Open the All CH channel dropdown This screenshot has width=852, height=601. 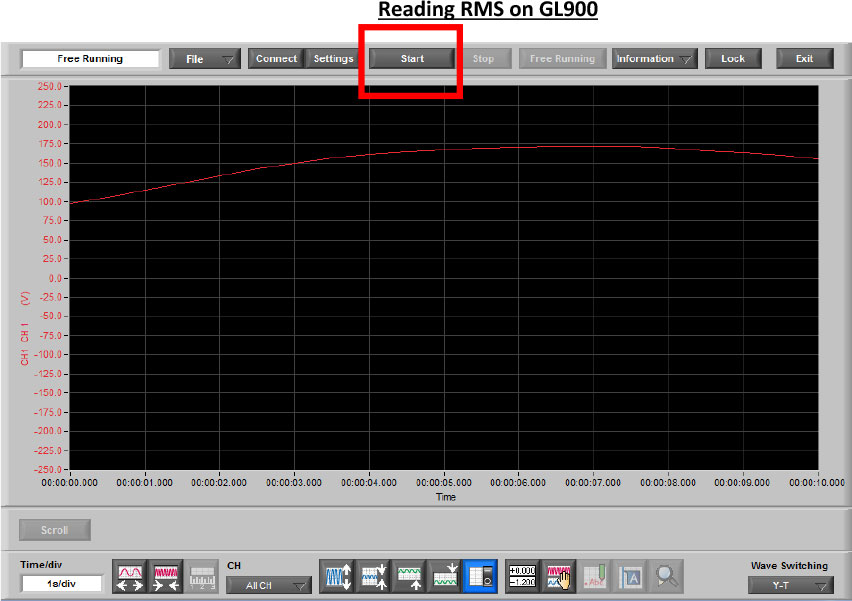pyautogui.click(x=269, y=586)
